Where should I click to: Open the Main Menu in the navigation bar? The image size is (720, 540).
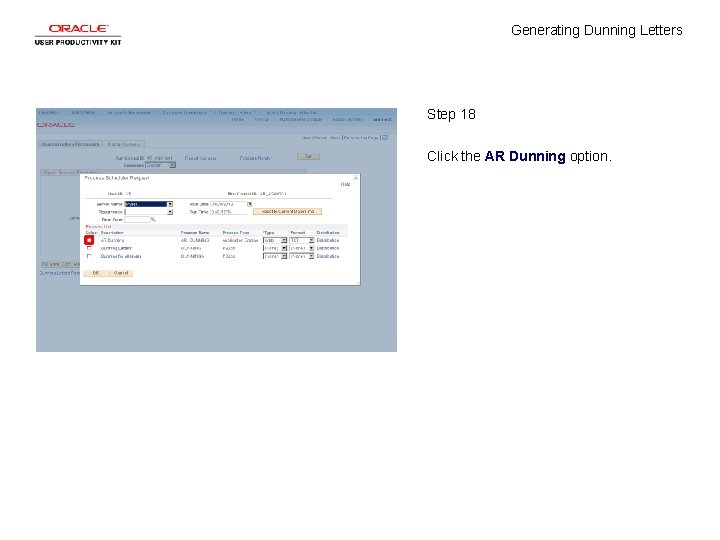click(x=83, y=112)
